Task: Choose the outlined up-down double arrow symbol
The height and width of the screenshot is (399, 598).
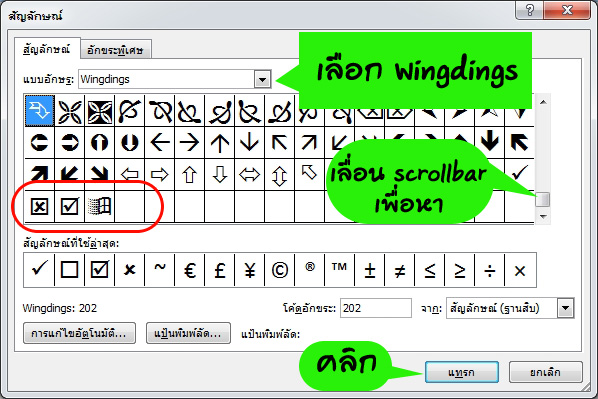Action: click(x=280, y=175)
